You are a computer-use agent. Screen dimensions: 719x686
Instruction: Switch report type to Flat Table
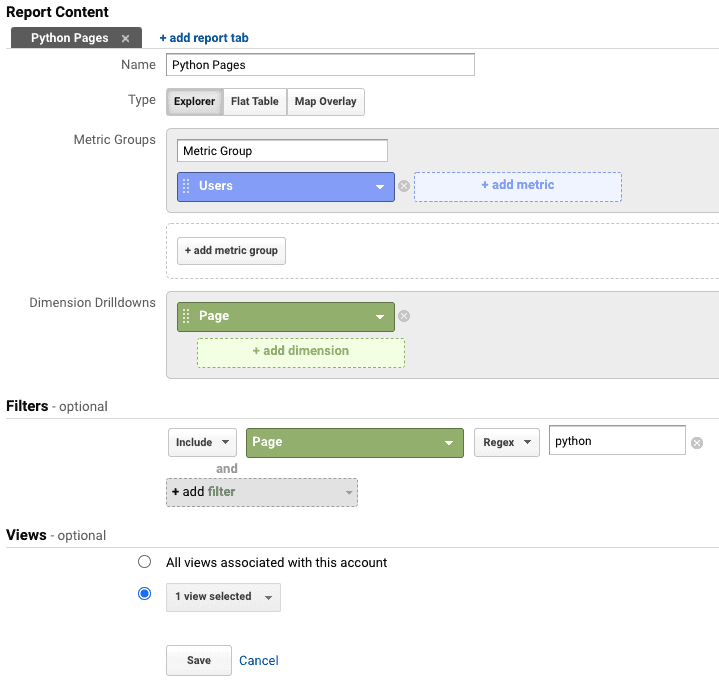(x=254, y=102)
